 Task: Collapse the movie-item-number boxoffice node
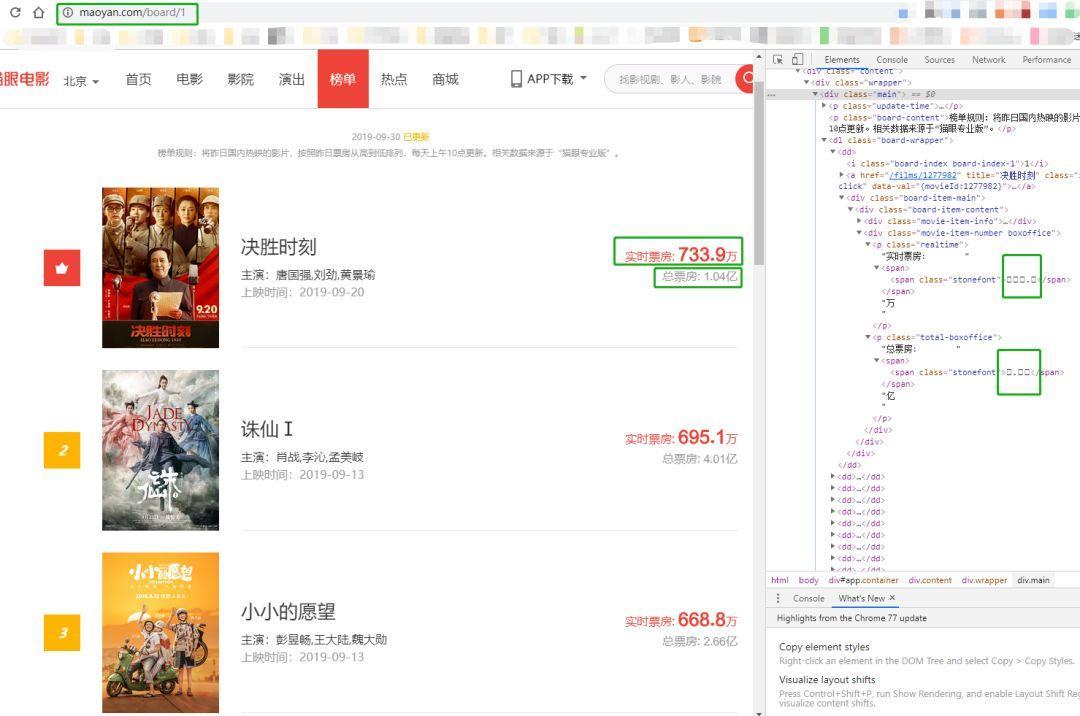[x=859, y=233]
